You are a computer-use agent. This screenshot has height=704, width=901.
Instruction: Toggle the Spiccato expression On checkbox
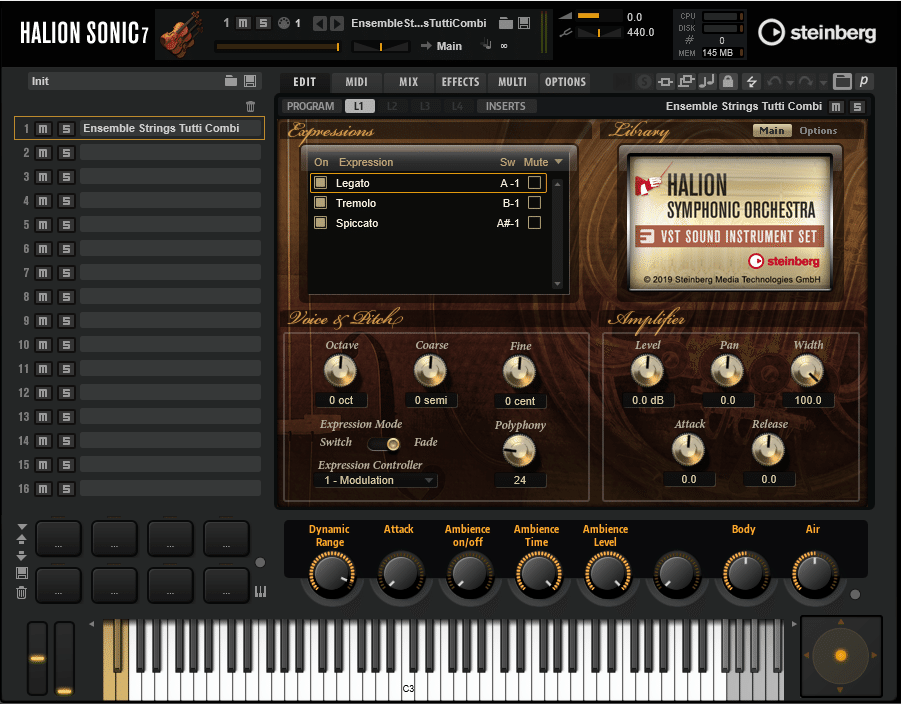[x=321, y=223]
